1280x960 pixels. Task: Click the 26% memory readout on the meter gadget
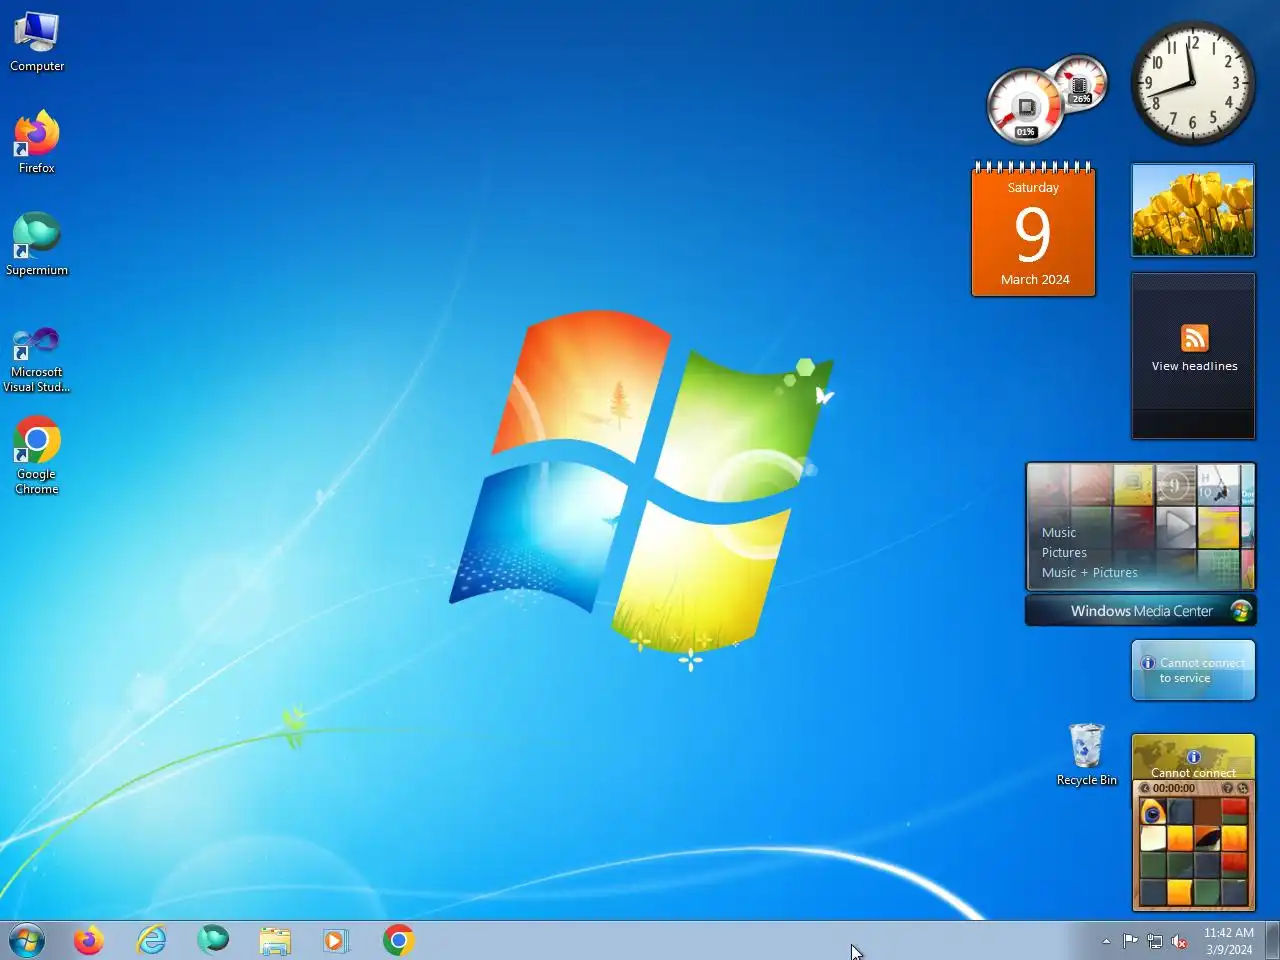1081,99
